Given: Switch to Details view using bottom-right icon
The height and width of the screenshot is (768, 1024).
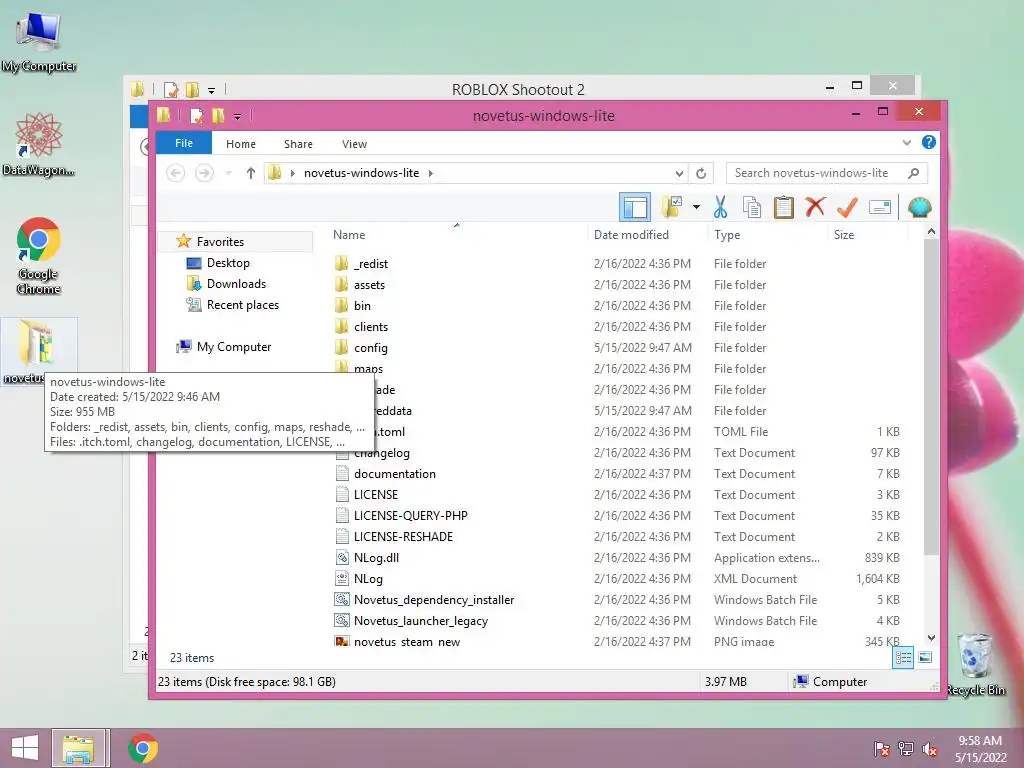Looking at the screenshot, I should (903, 658).
